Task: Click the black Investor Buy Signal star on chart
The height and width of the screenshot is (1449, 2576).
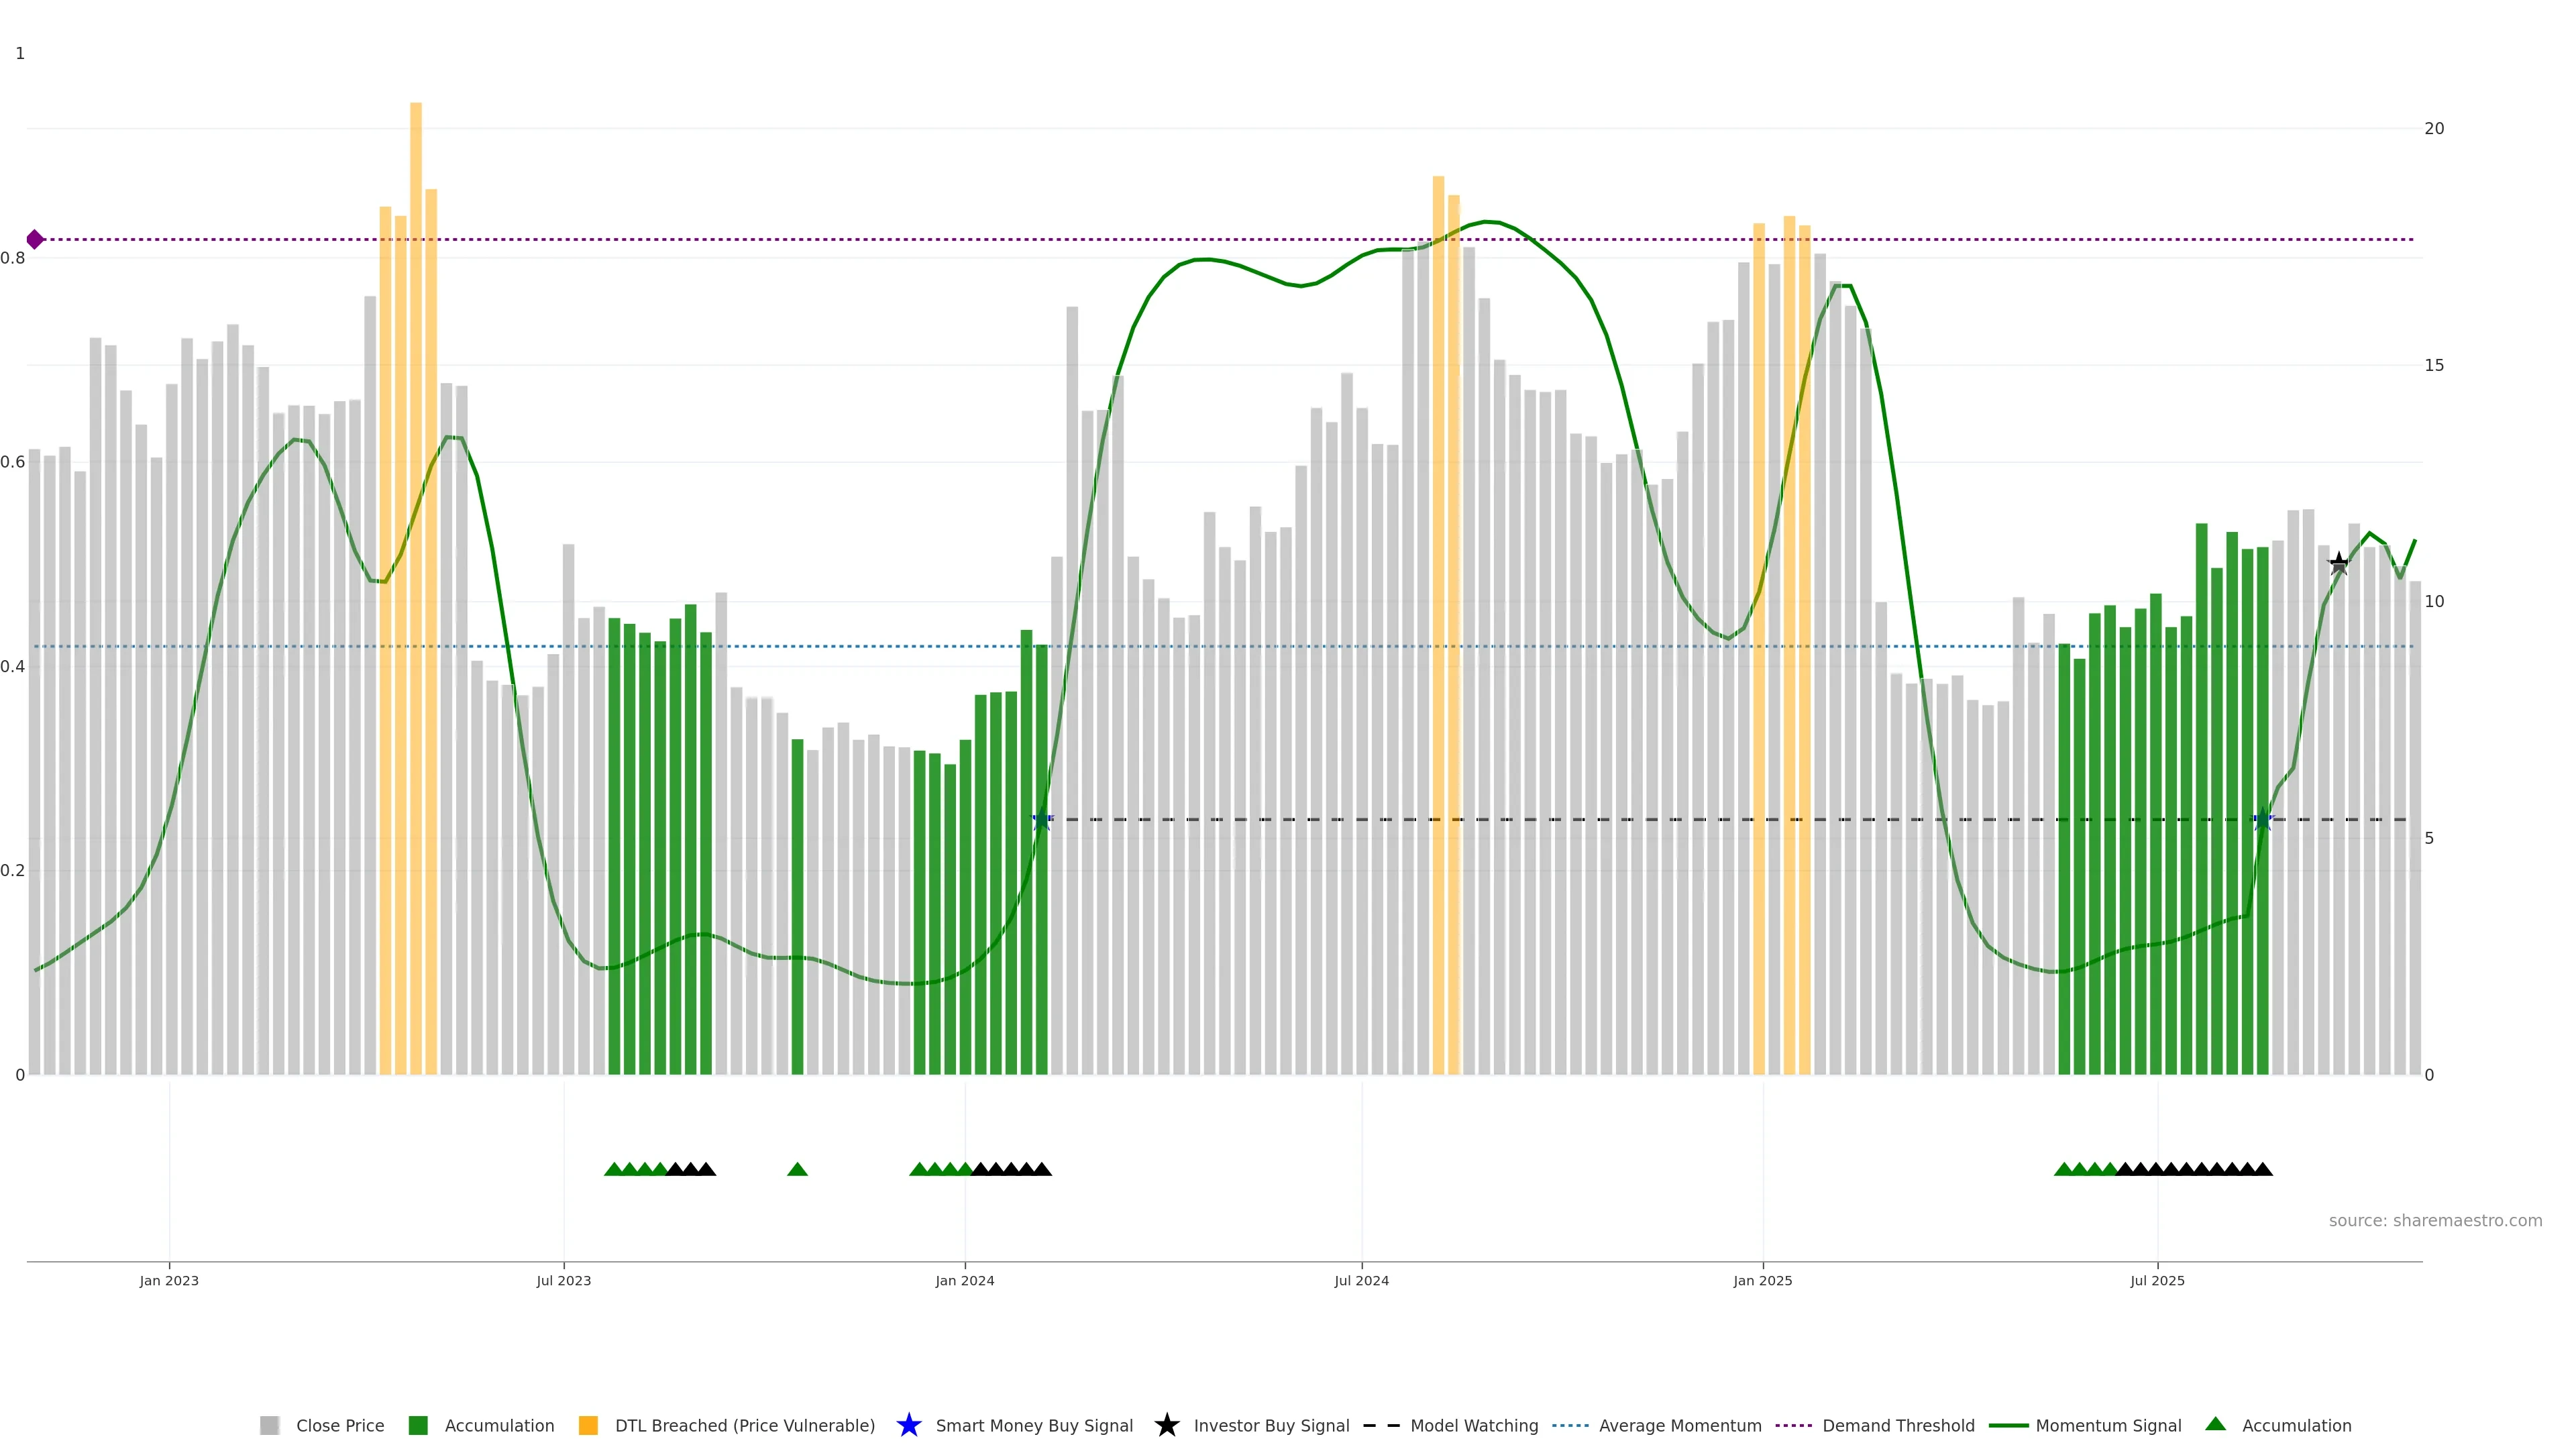Action: click(x=2338, y=564)
